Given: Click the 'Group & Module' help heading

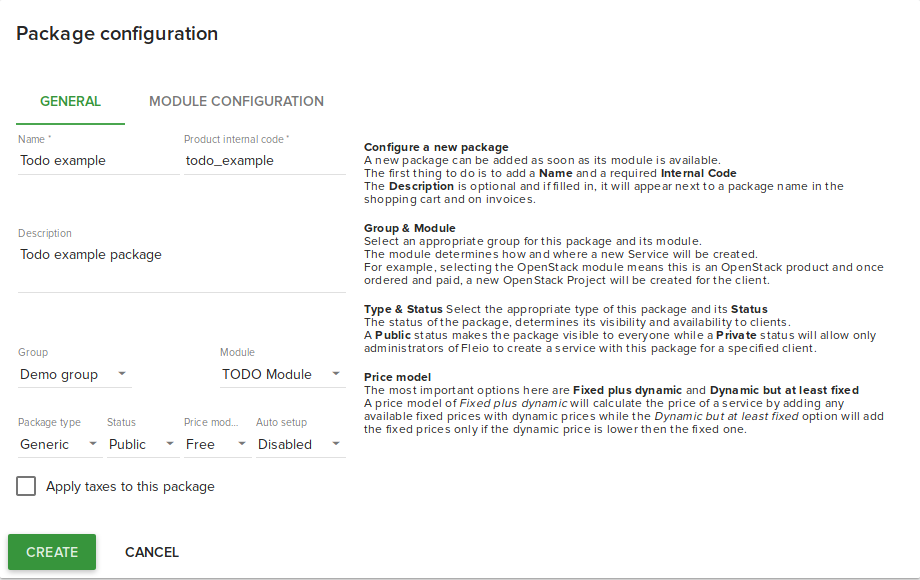Looking at the screenshot, I should [x=409, y=228].
